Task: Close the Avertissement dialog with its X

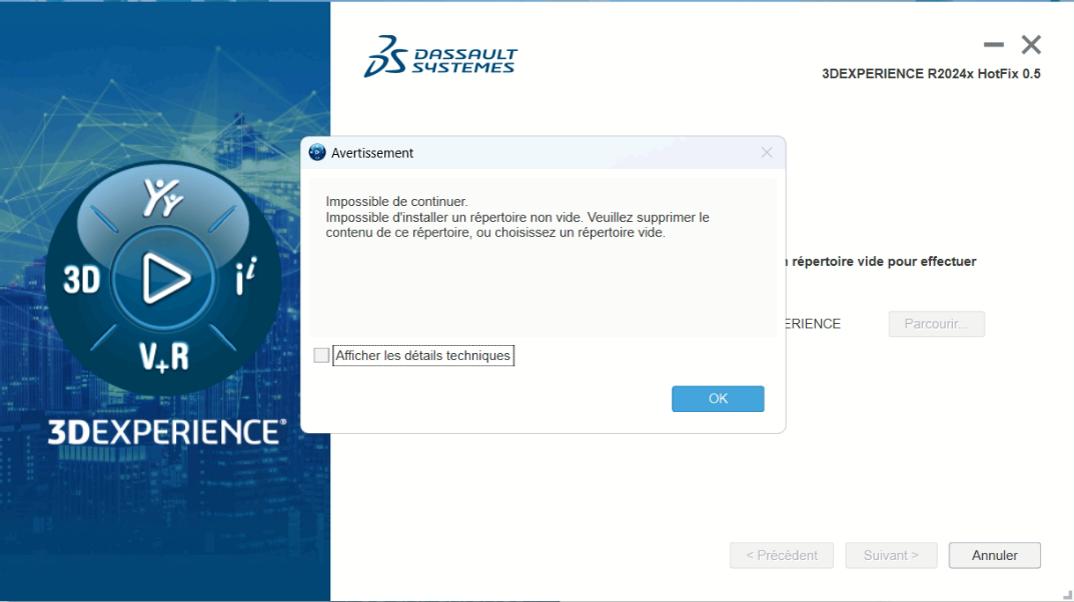Action: [x=767, y=153]
